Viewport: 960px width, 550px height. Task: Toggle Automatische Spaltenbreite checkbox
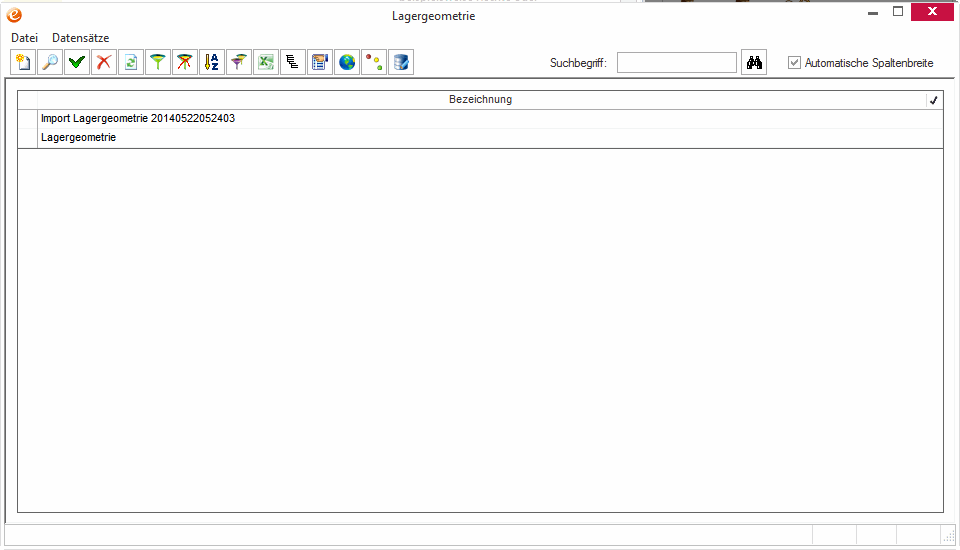coord(794,62)
